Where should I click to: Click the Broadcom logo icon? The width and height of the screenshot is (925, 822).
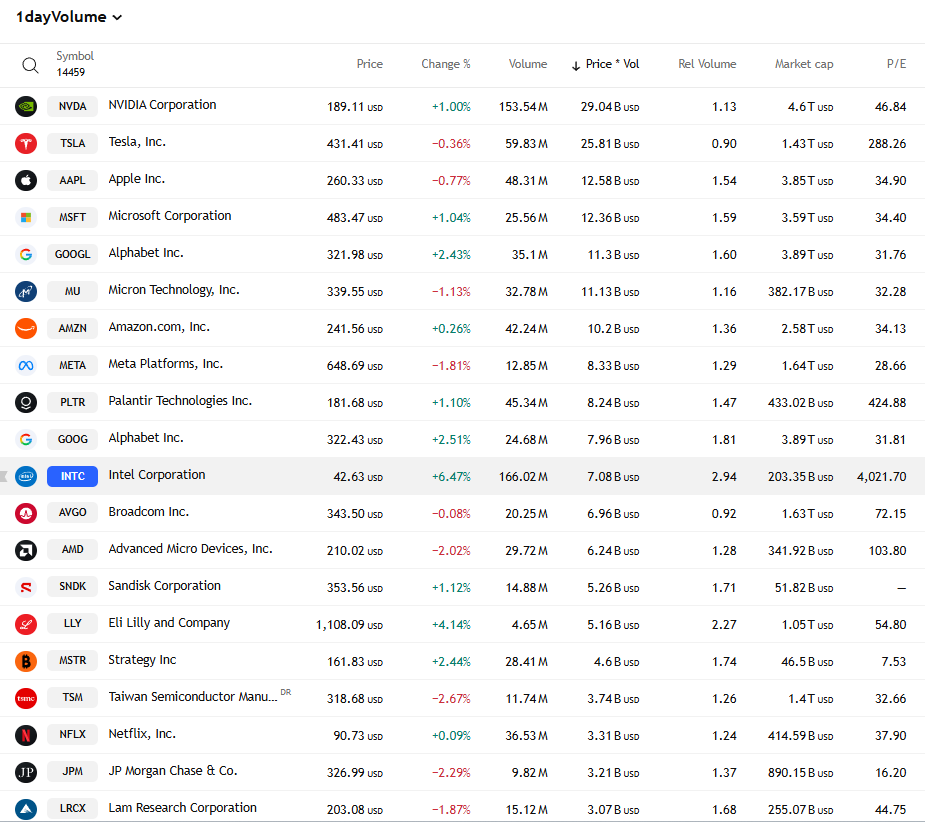(26, 513)
